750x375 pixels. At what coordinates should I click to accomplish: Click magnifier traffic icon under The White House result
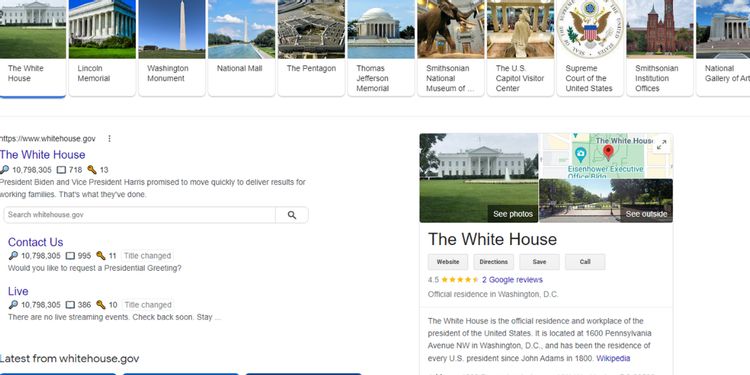(x=4, y=170)
